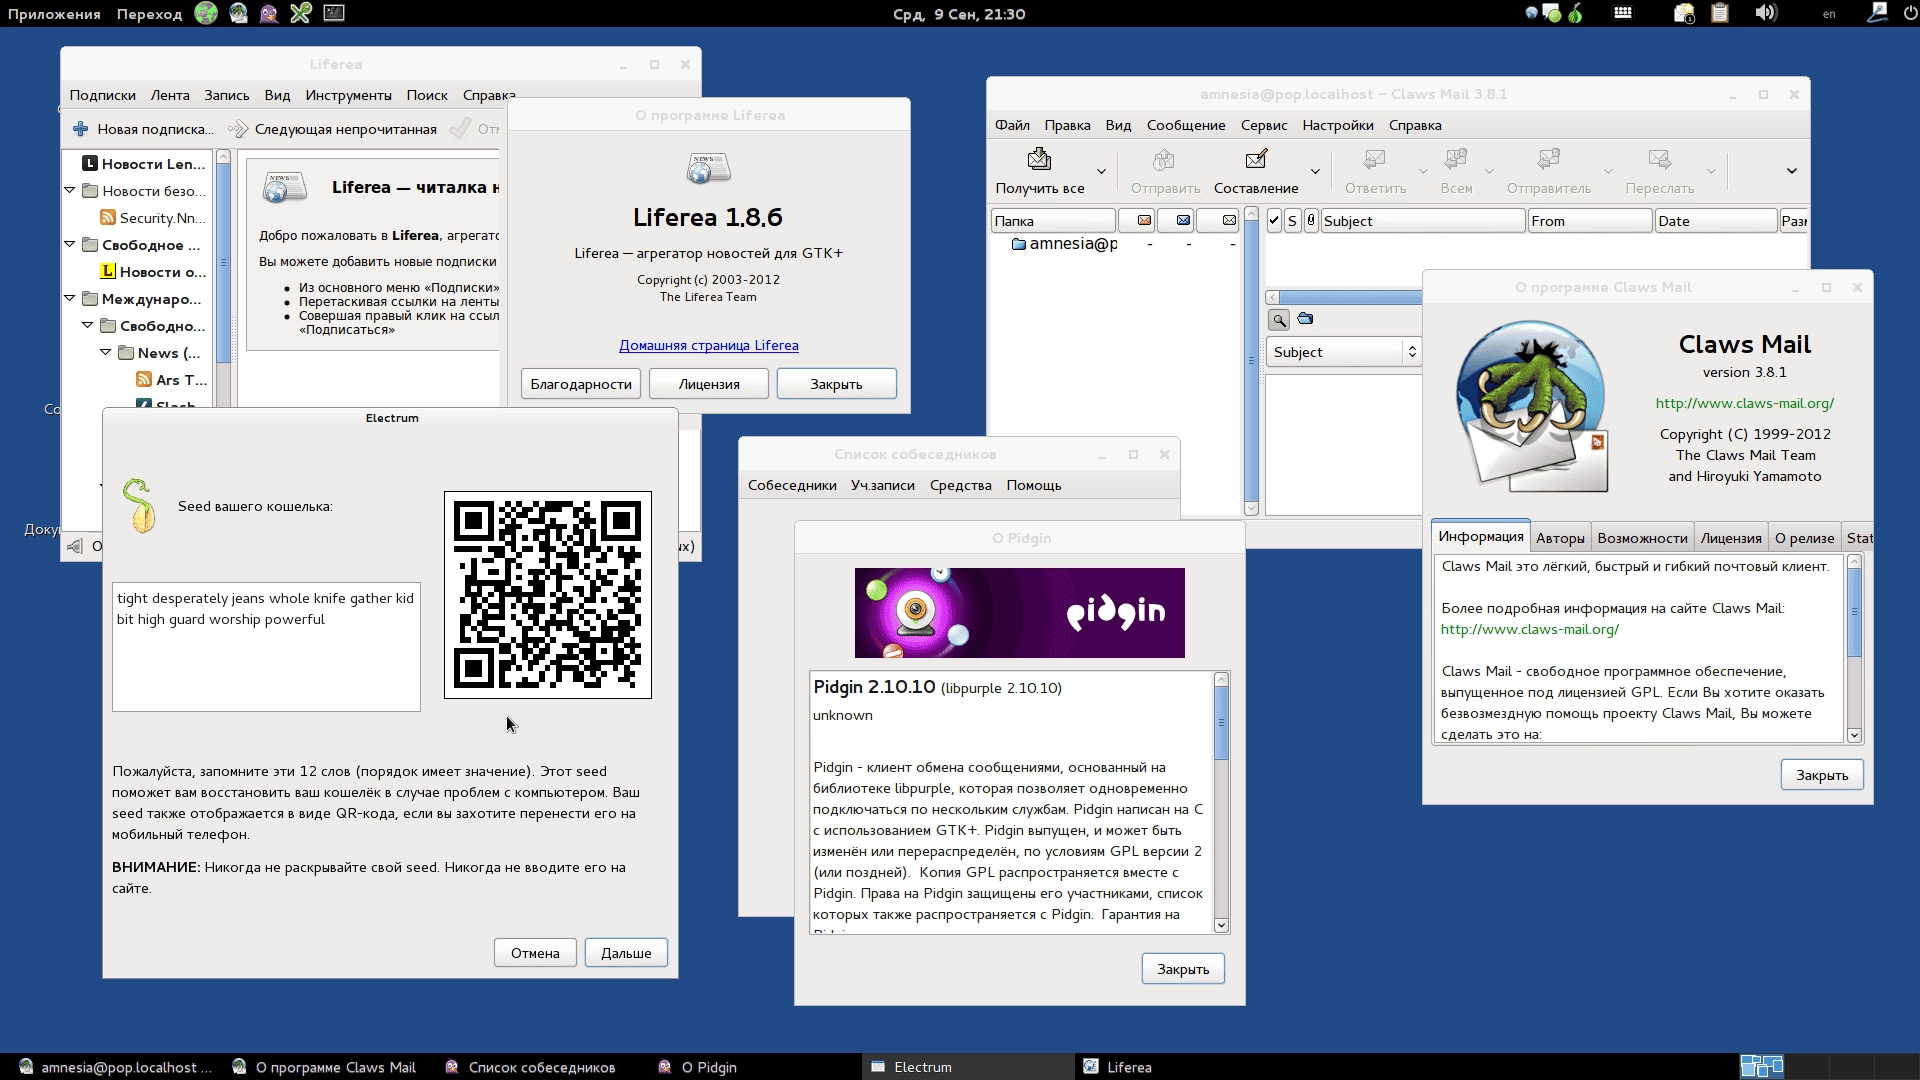Open the 'Уч.записи' menu in buddy list

pyautogui.click(x=883, y=485)
